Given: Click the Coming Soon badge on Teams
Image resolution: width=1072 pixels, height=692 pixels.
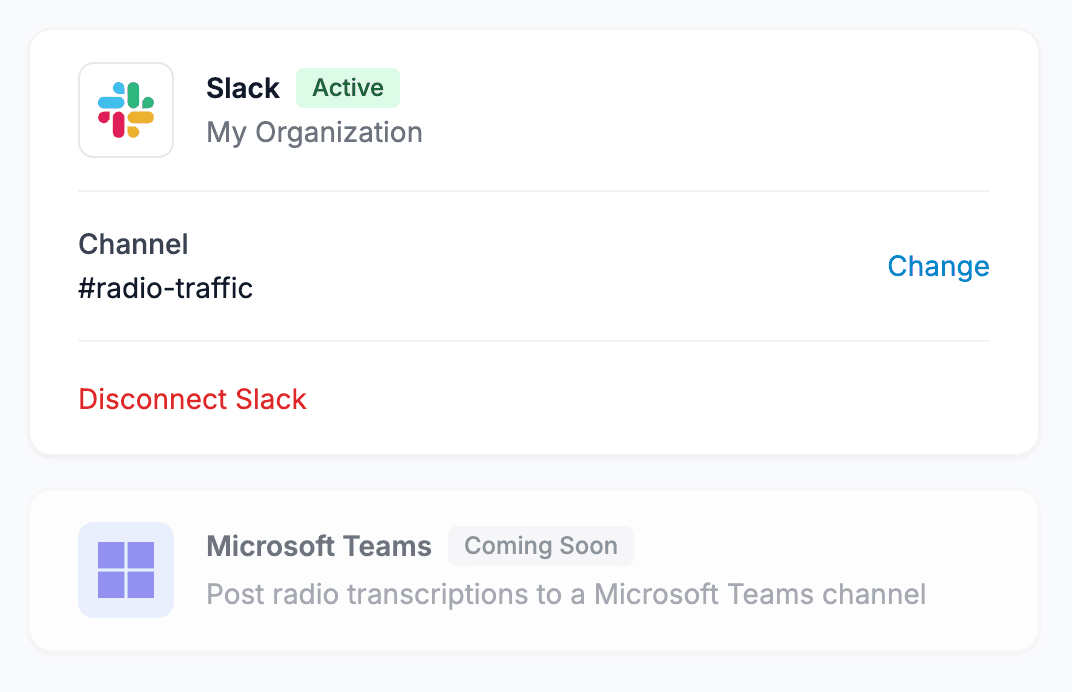Looking at the screenshot, I should 541,546.
